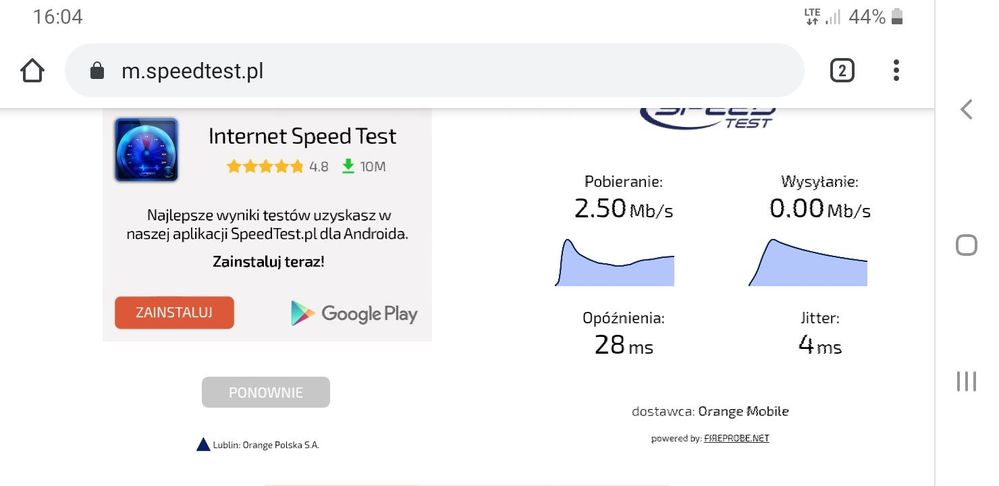The height and width of the screenshot is (486, 999).
Task: Tap the browser home icon
Action: point(33,71)
